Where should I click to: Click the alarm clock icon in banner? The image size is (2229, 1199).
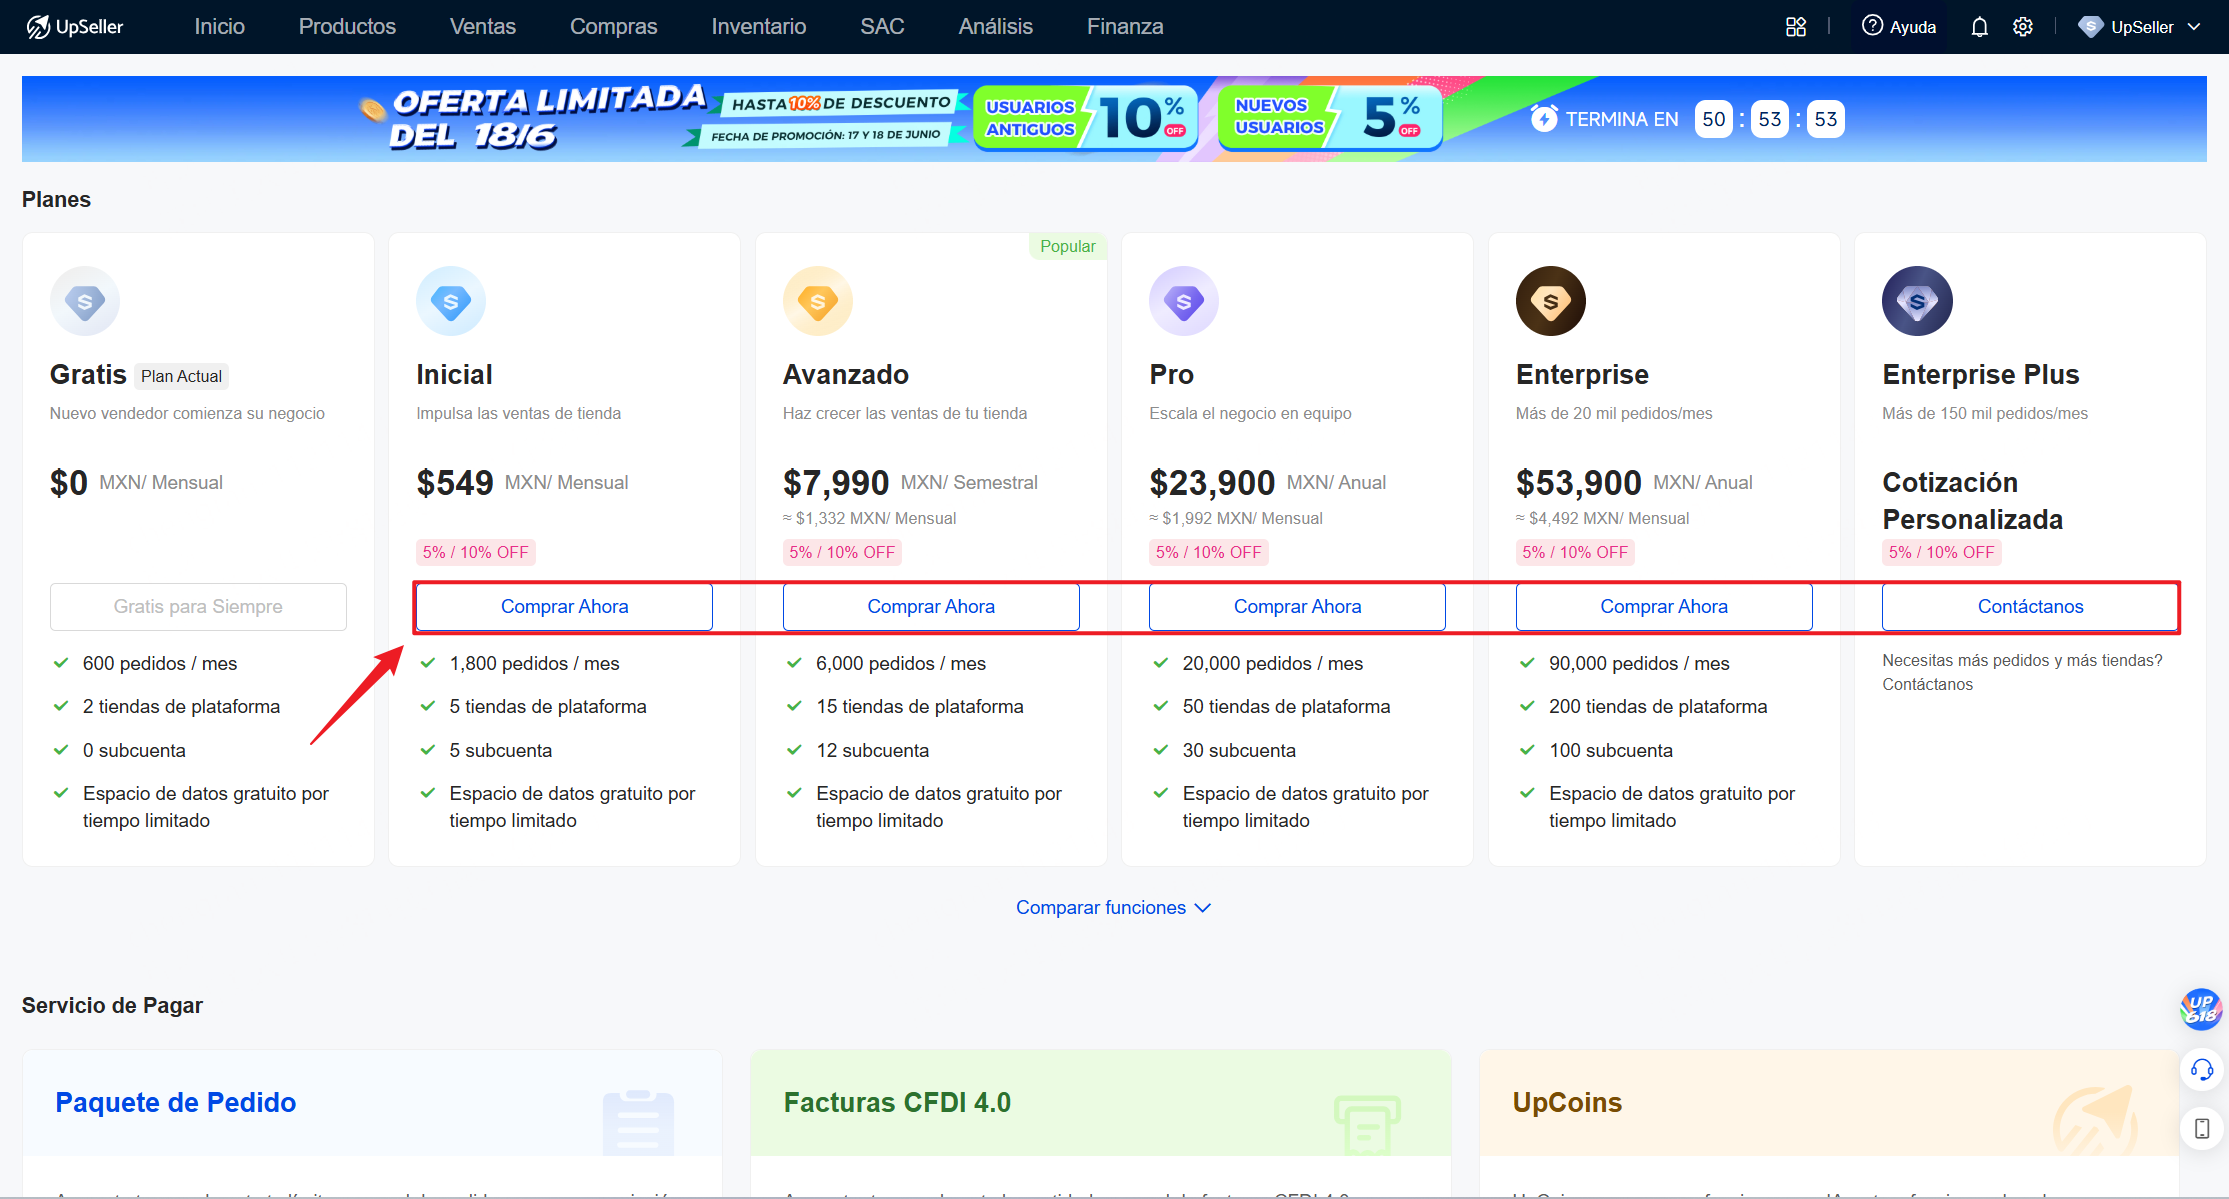click(x=1544, y=119)
